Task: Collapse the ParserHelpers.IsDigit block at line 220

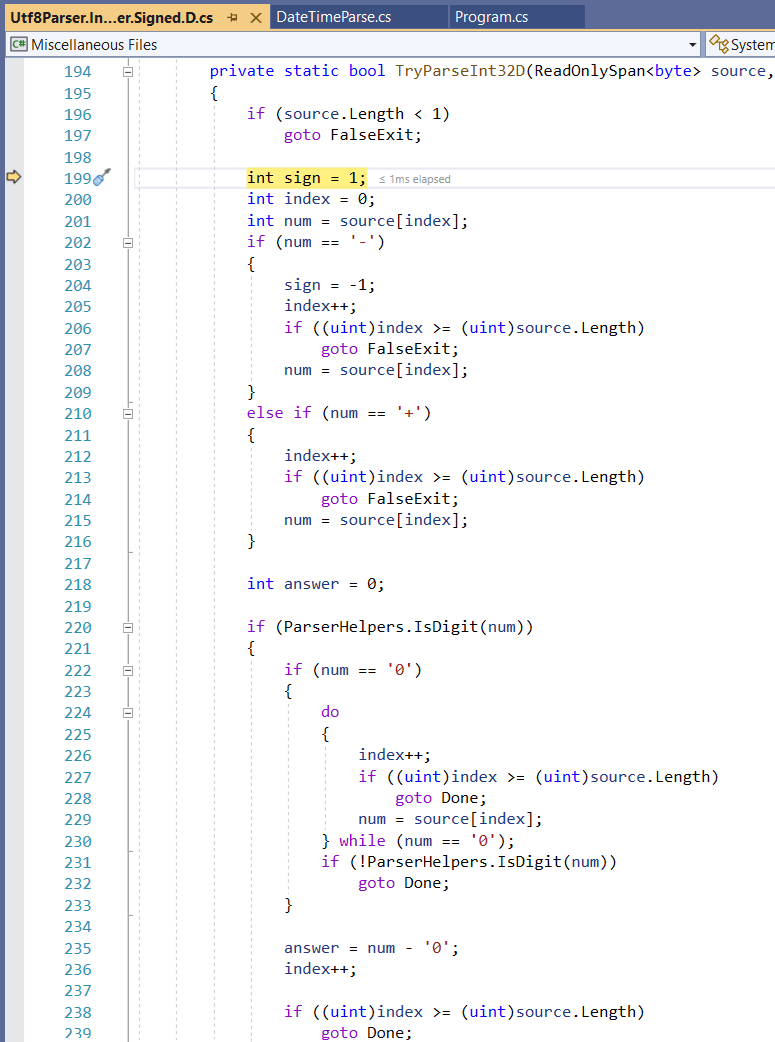Action: point(128,627)
